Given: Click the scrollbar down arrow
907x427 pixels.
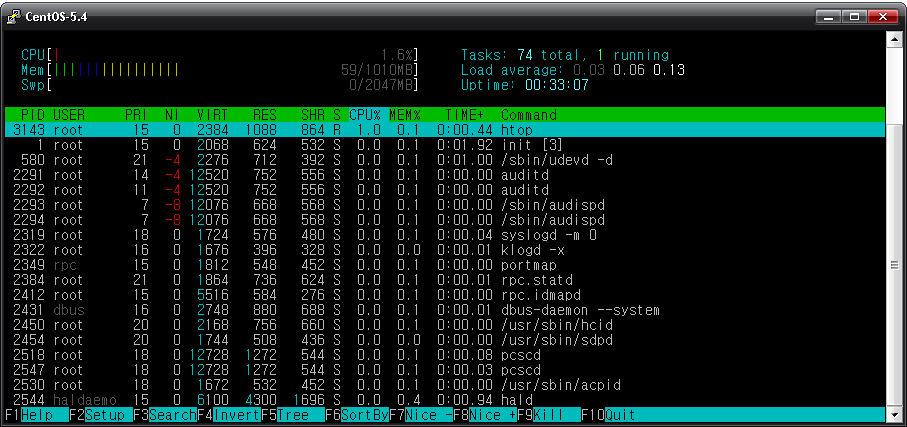Looking at the screenshot, I should pos(894,415).
